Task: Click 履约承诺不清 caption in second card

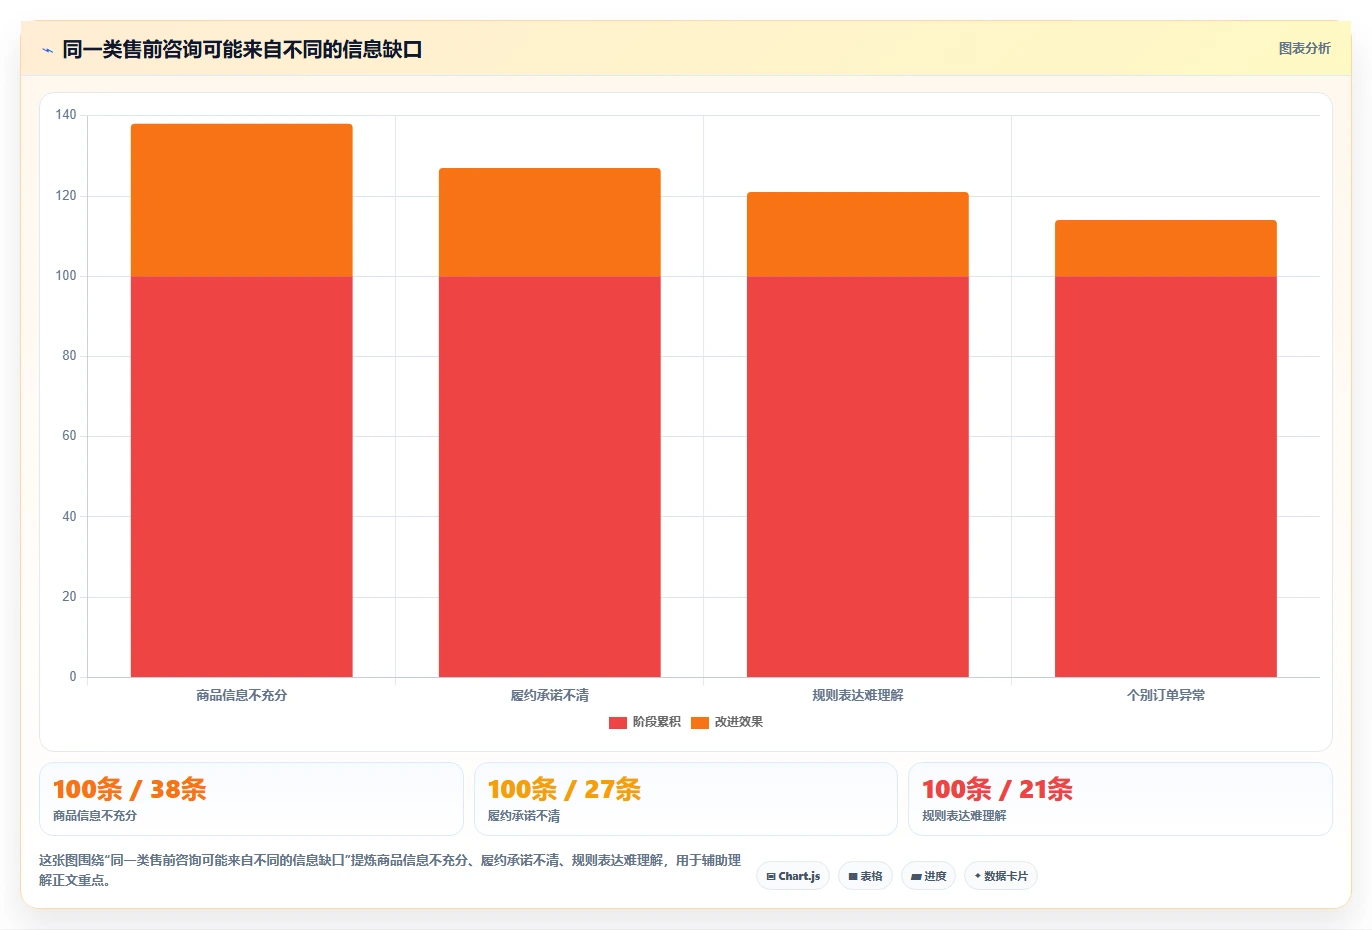Action: click(x=524, y=816)
